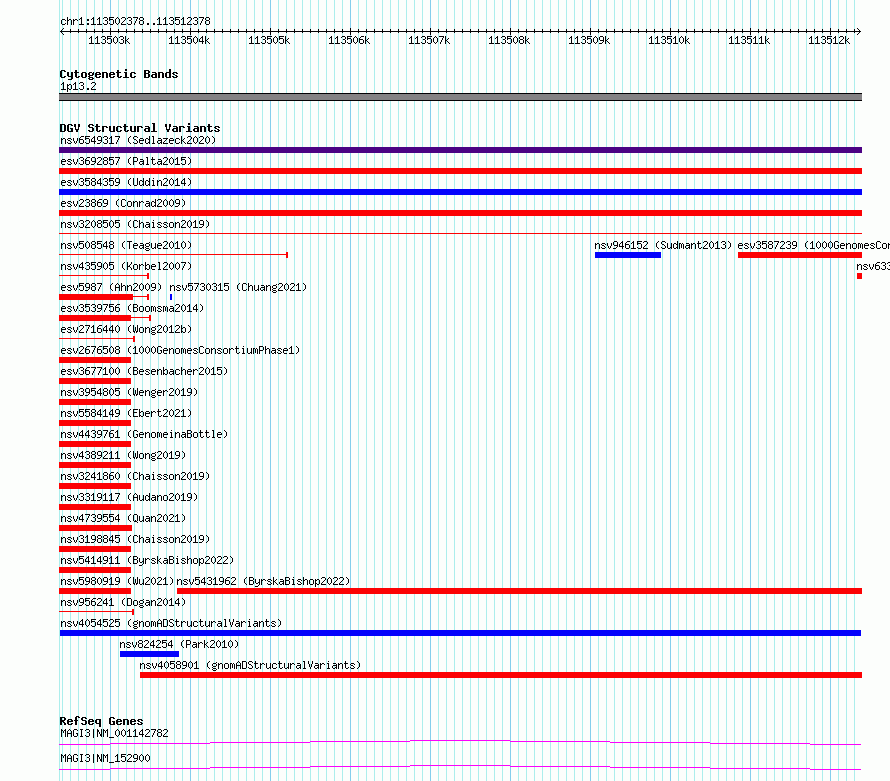Click the esv5987 (Ahn2009) label
Image resolution: width=890 pixels, height=781 pixels.
pos(111,287)
